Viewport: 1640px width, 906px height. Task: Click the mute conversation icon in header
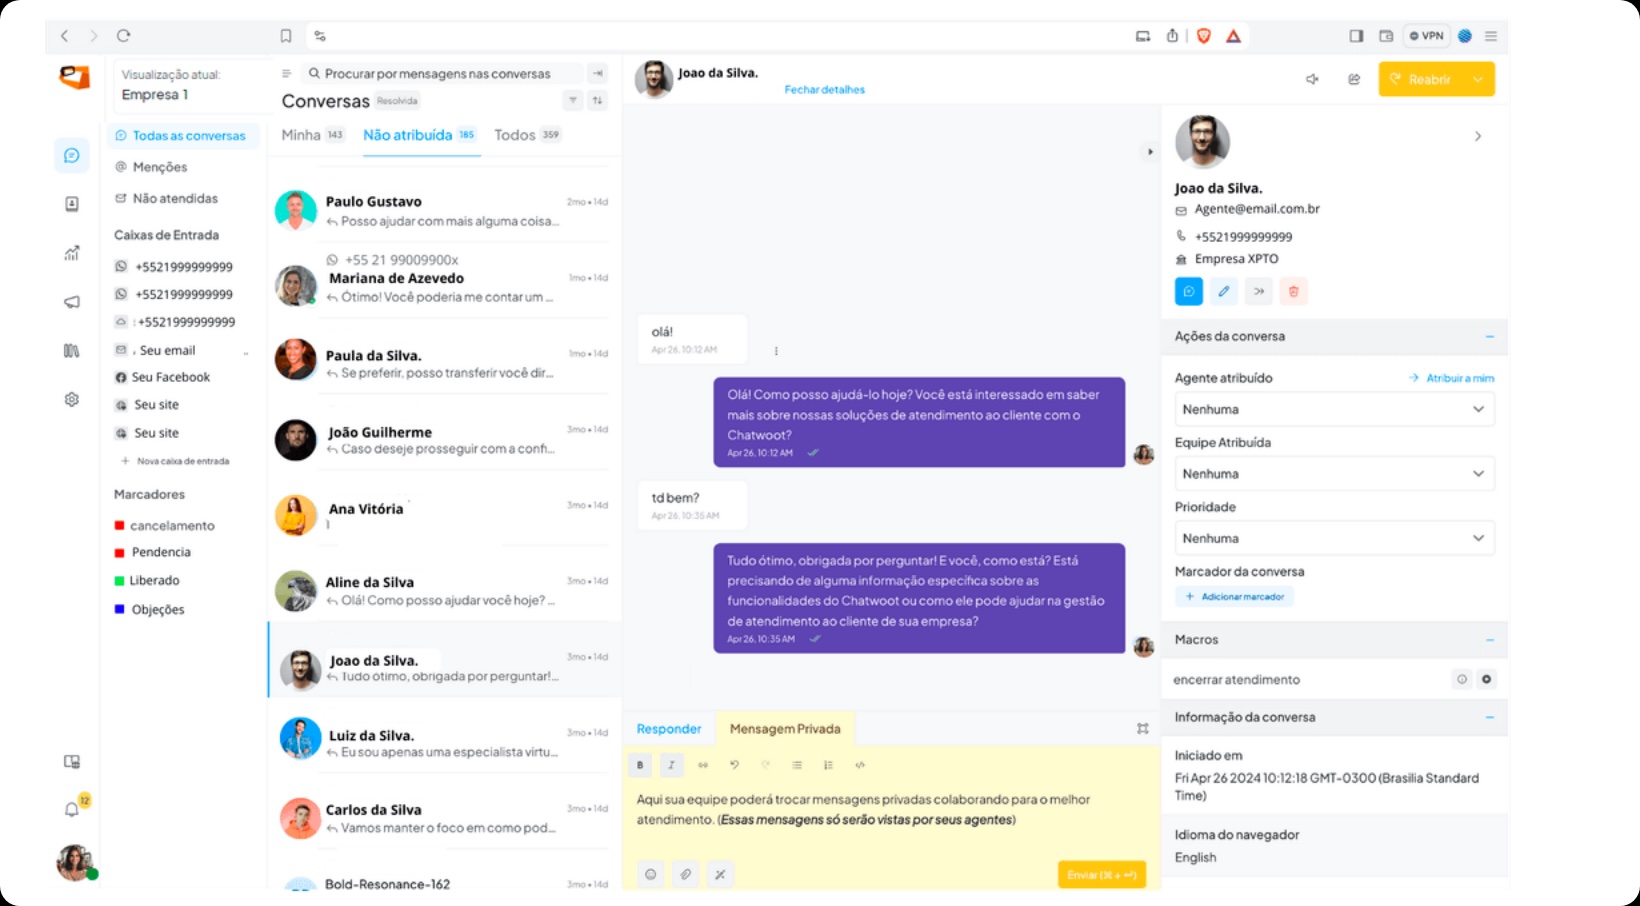pyautogui.click(x=1312, y=79)
